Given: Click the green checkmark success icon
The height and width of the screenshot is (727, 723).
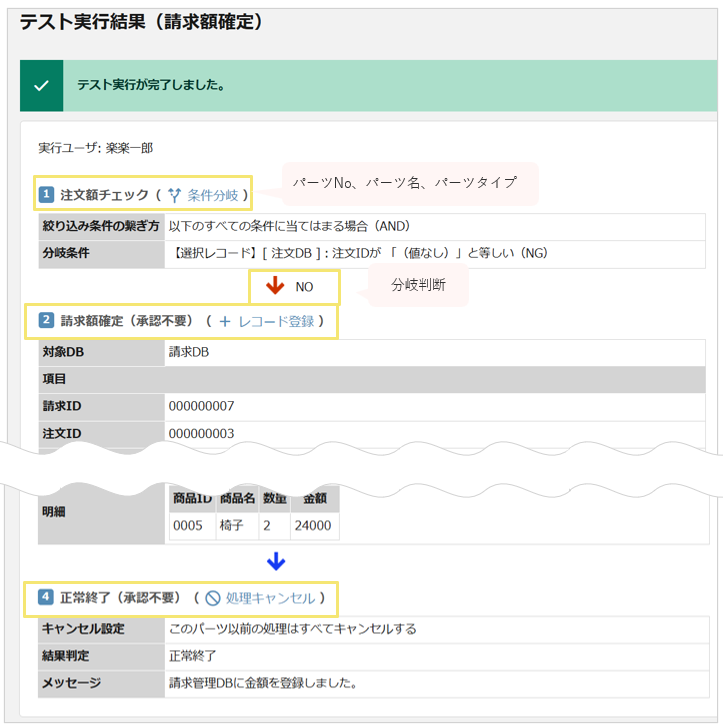Looking at the screenshot, I should click(x=41, y=85).
